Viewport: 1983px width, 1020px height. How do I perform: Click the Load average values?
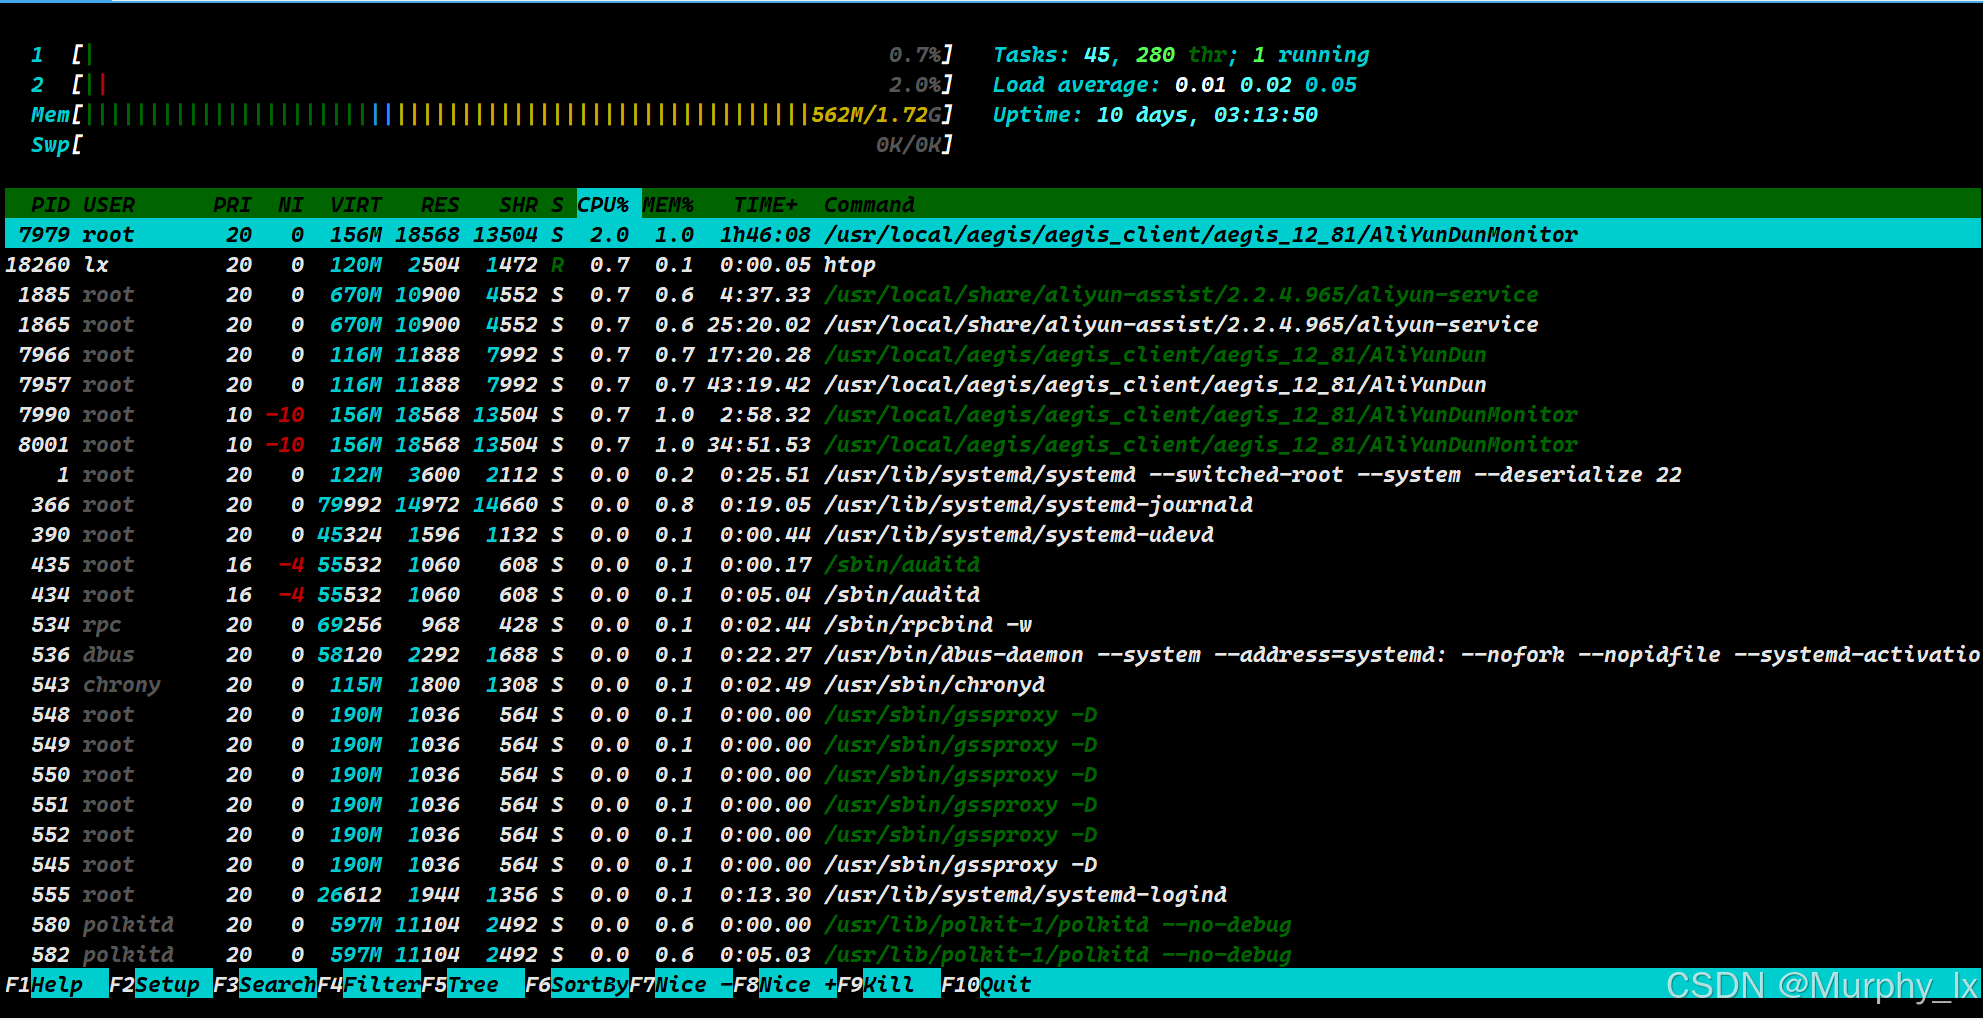(x=1266, y=84)
